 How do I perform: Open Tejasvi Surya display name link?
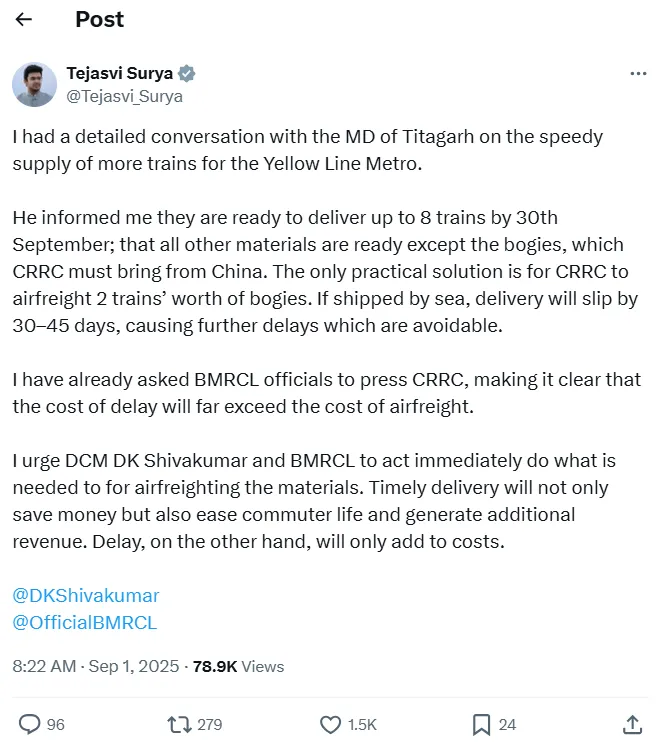(119, 74)
